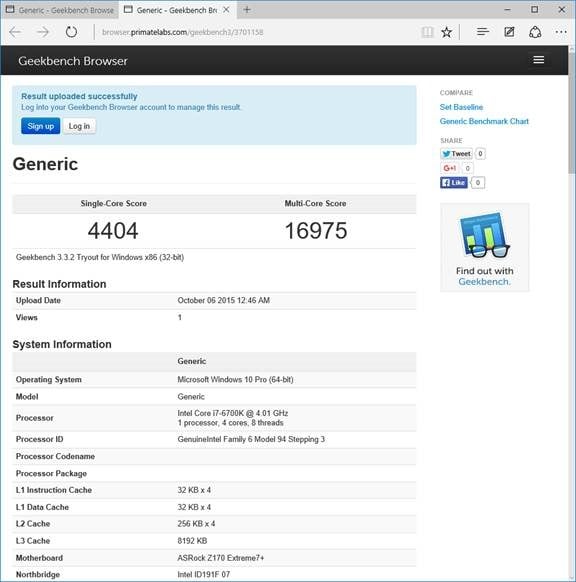This screenshot has height=582, width=576.
Task: Open Geekbench Browser hamburger menu
Action: tap(539, 60)
